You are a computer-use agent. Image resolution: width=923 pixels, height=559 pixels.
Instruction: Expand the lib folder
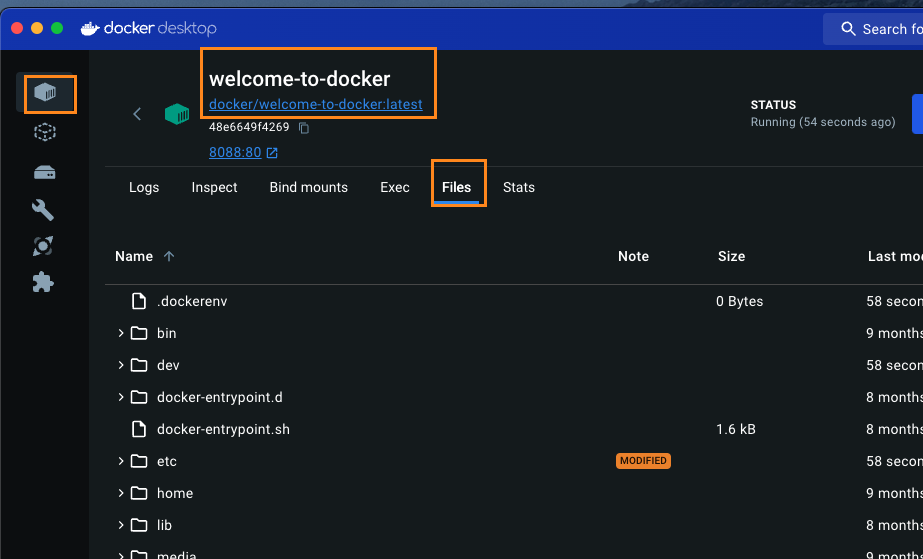121,525
